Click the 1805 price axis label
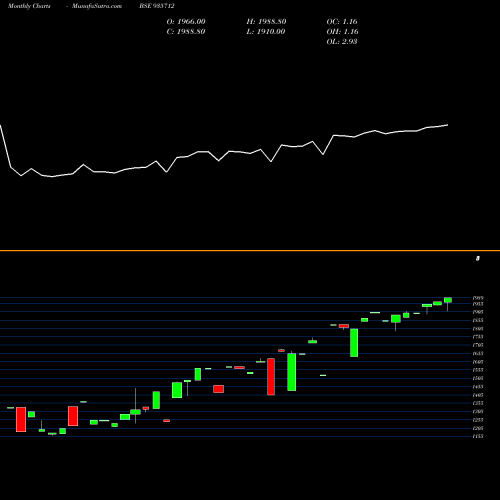Viewport: 500px width, 500px height. [x=478, y=329]
